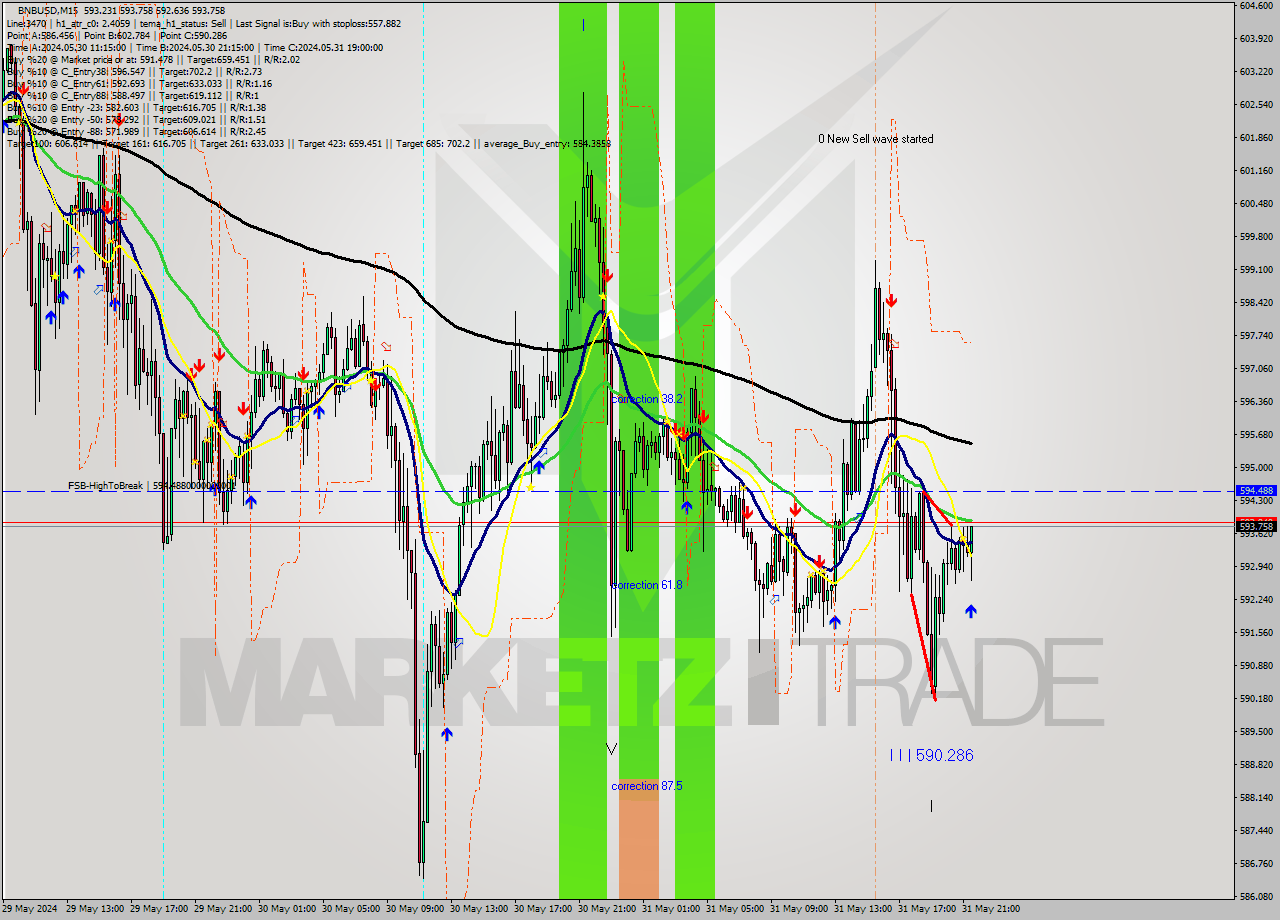Viewport: 1280px width, 920px height.
Task: Click the 601.860 price axis value
Action: click(x=1255, y=138)
